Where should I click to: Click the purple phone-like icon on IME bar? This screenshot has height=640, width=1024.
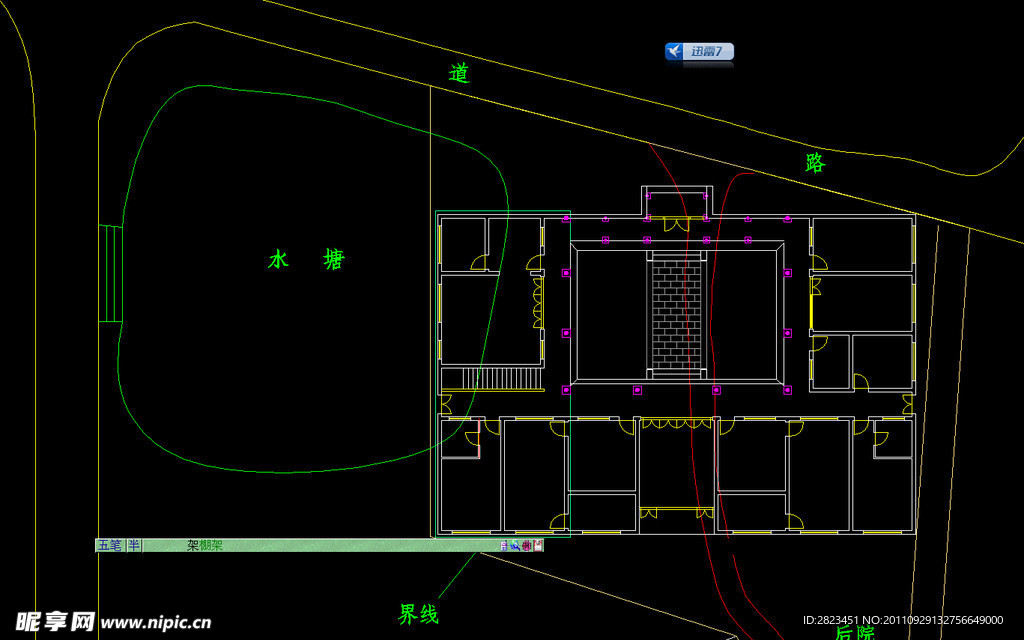[504, 546]
